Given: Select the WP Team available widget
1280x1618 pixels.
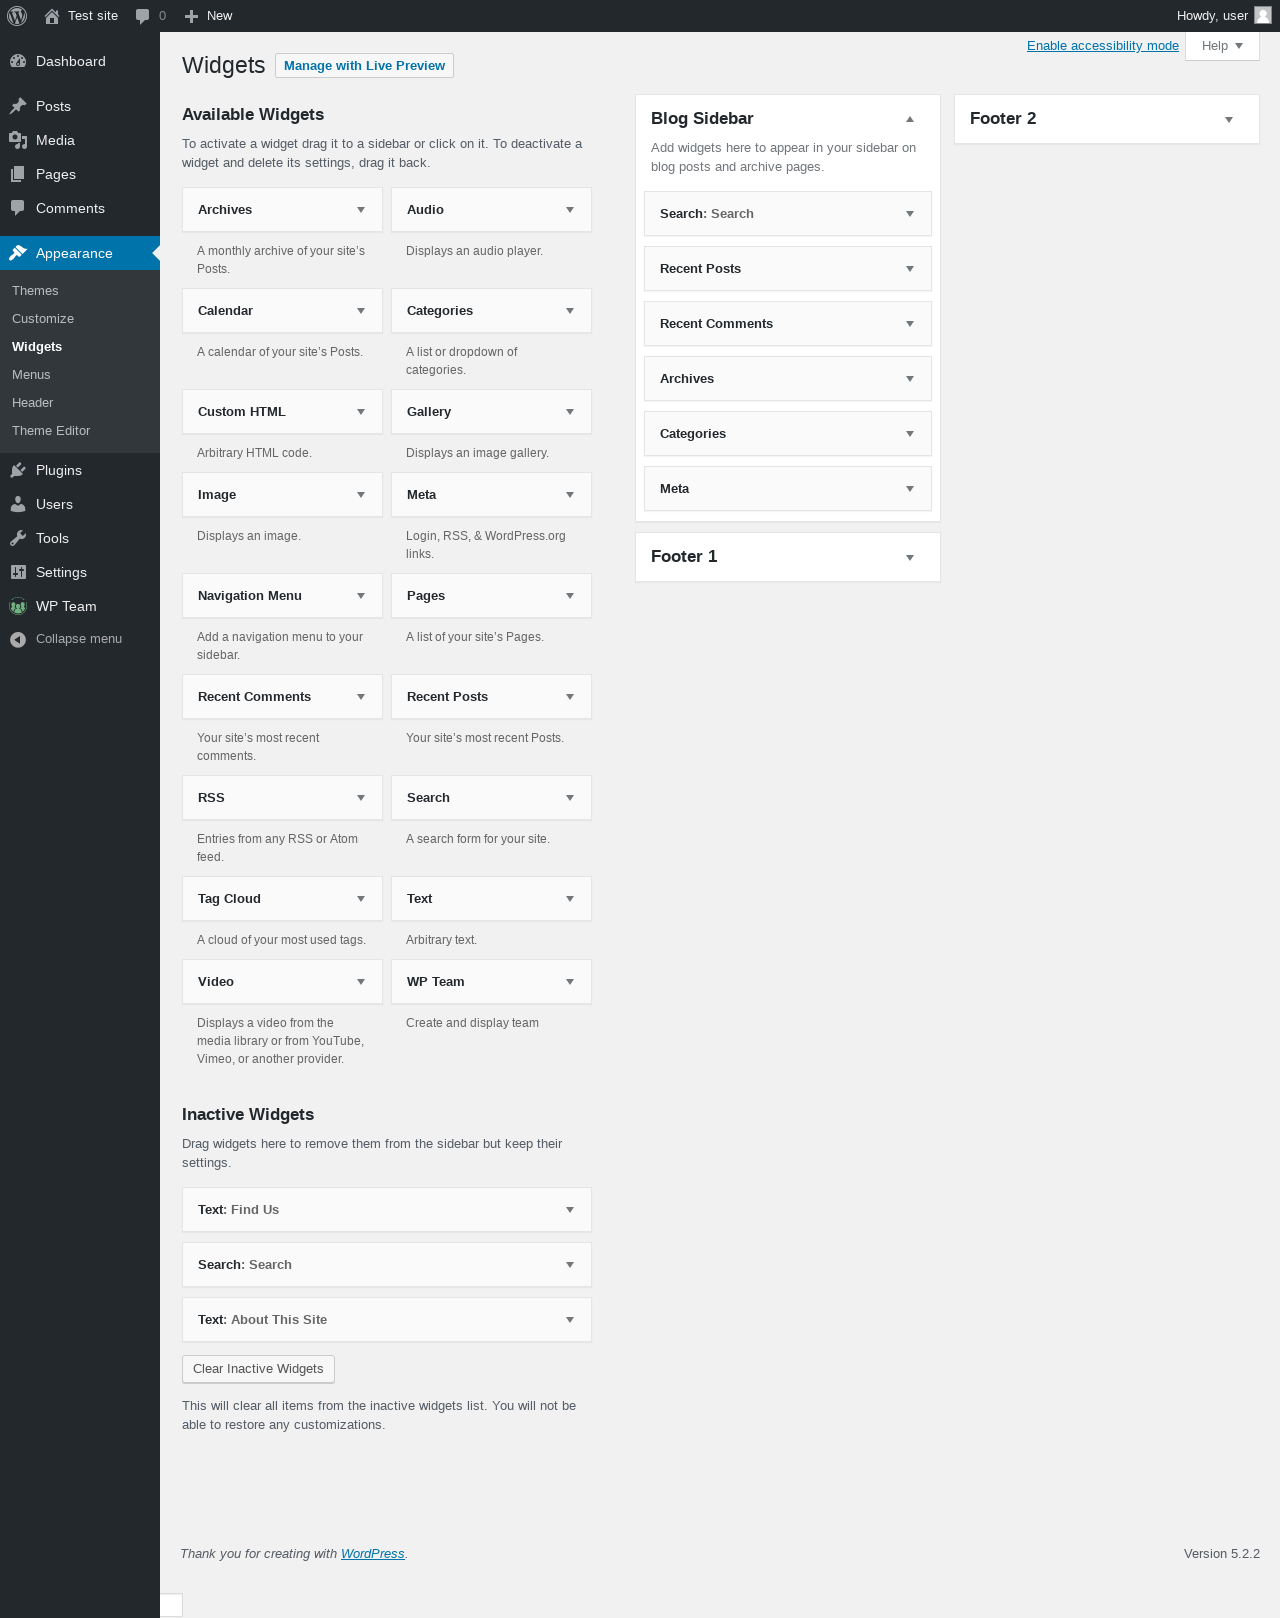Looking at the screenshot, I should 491,982.
